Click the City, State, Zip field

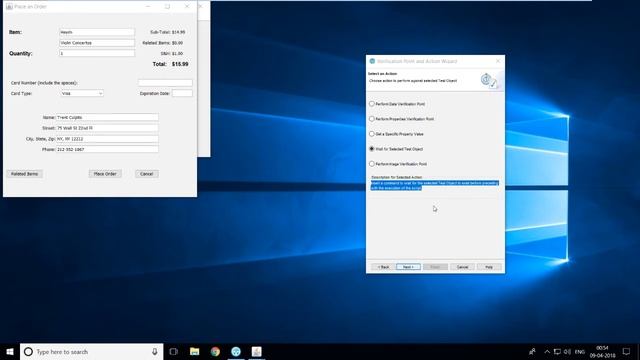[107, 139]
